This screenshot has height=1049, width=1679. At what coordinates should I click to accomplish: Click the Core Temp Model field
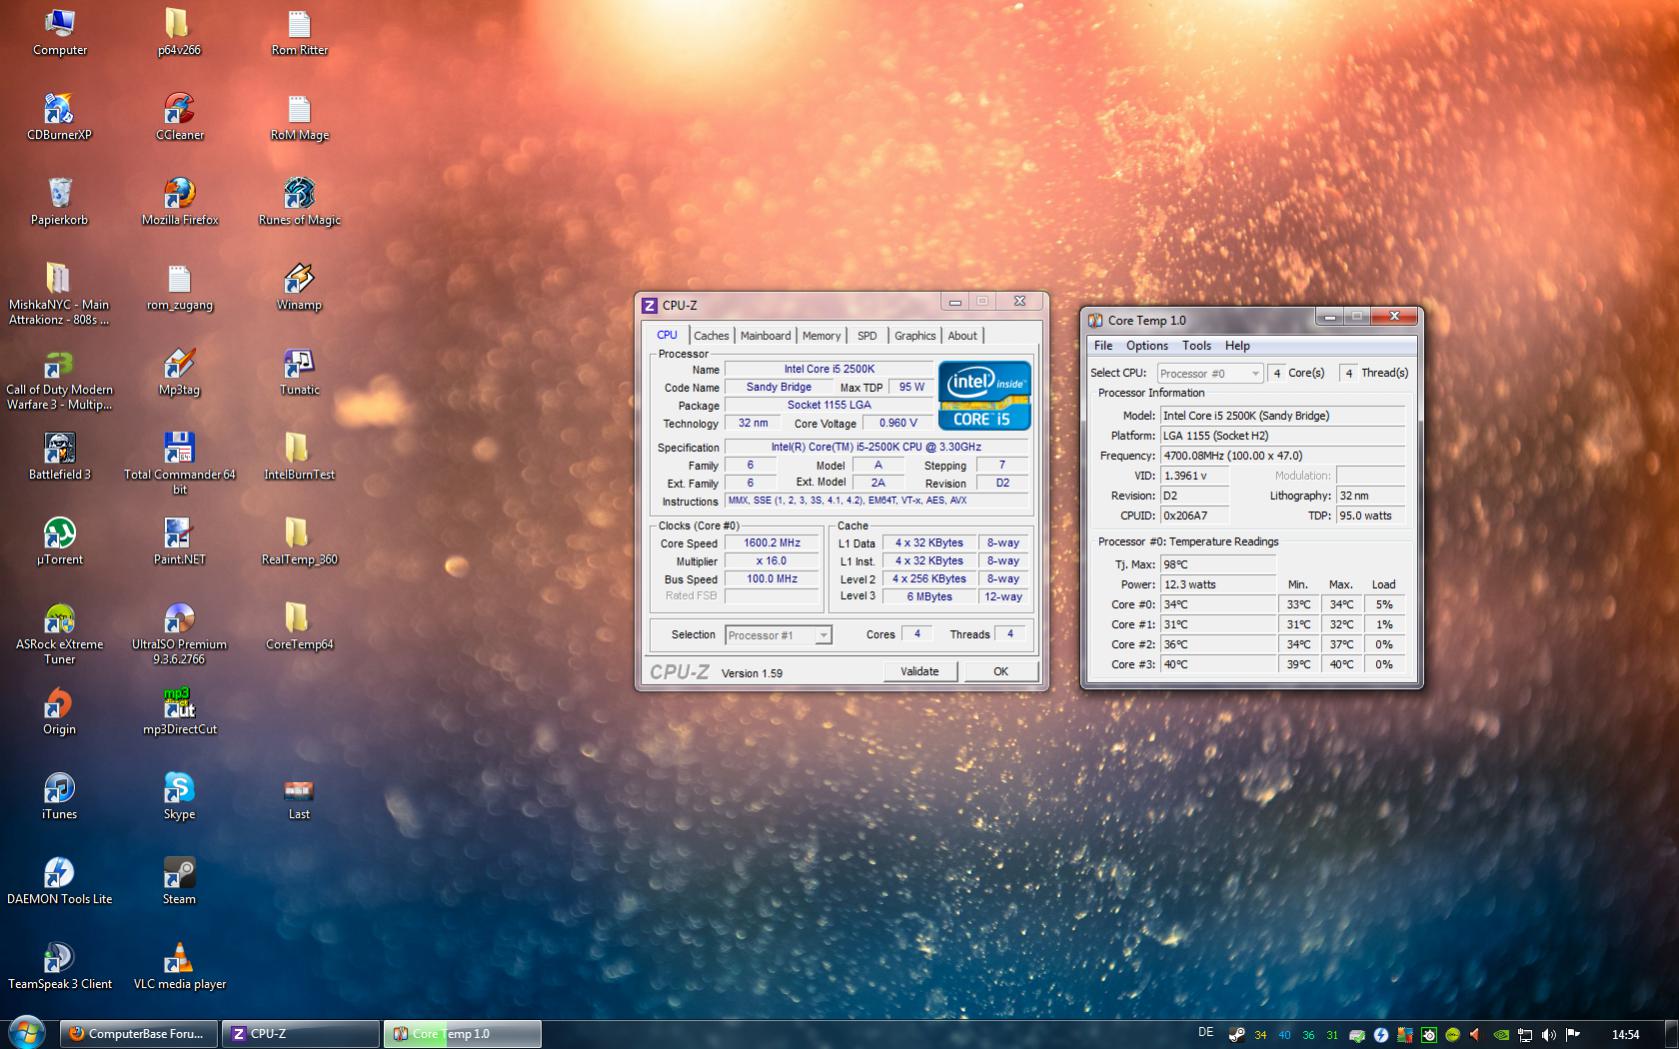click(1282, 416)
